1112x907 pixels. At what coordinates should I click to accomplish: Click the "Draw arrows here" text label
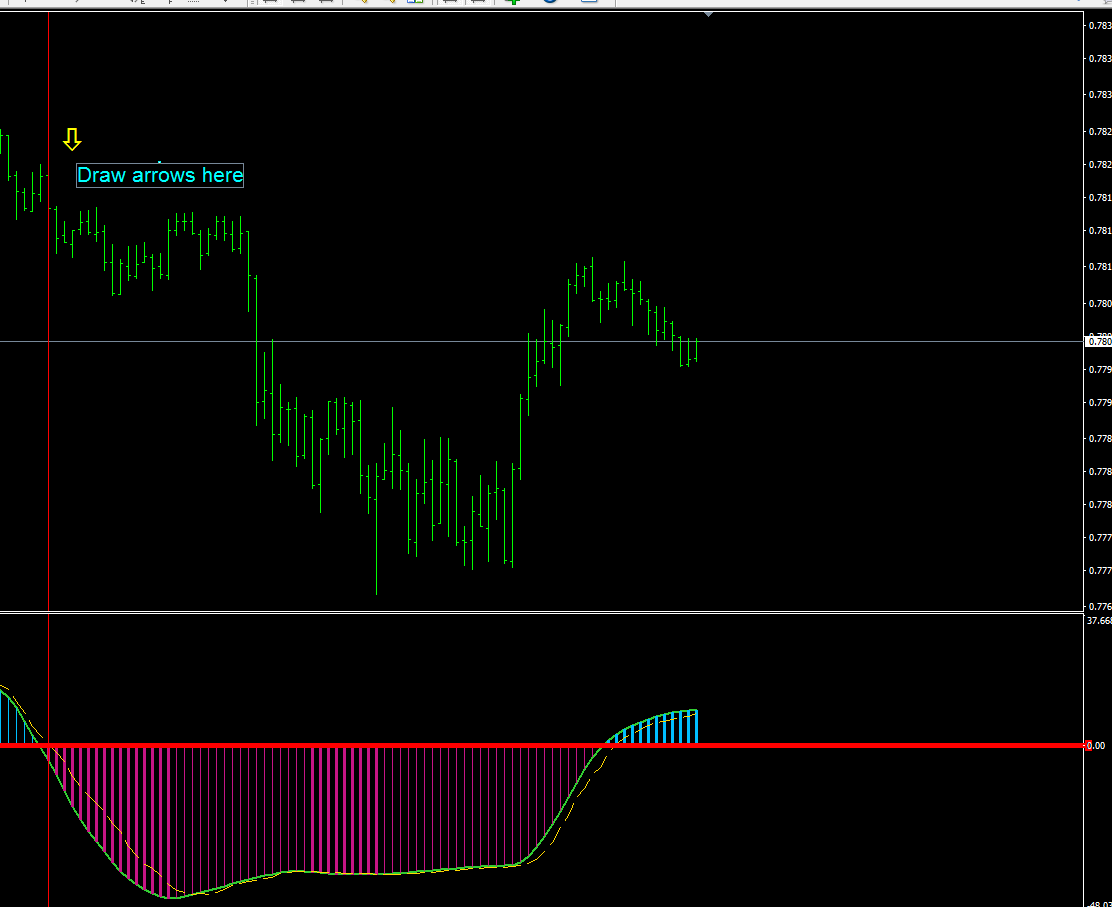coord(160,175)
